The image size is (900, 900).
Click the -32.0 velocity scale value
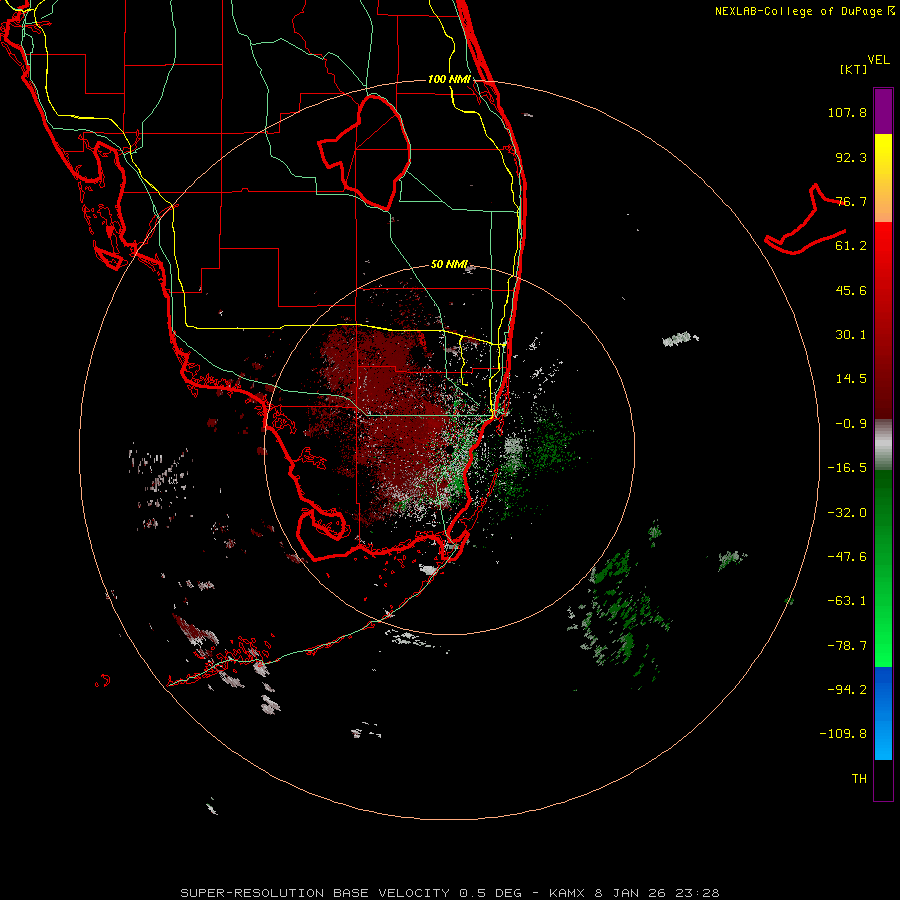point(847,513)
